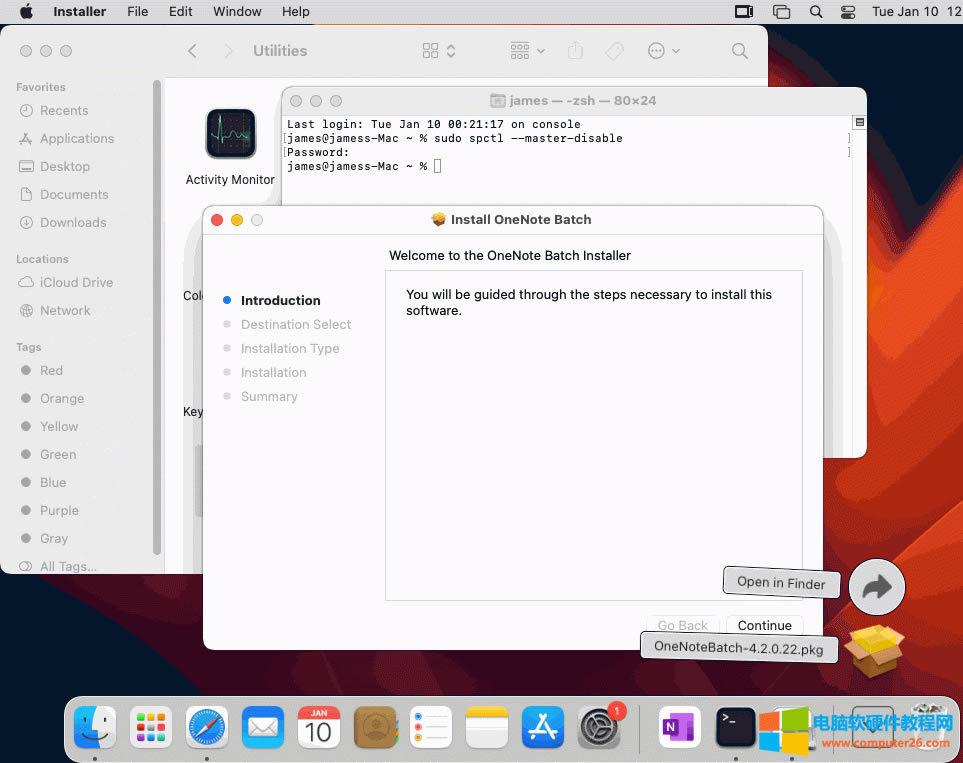The image size is (963, 763).
Task: Click the Finder search magnifier icon
Action: click(x=739, y=51)
